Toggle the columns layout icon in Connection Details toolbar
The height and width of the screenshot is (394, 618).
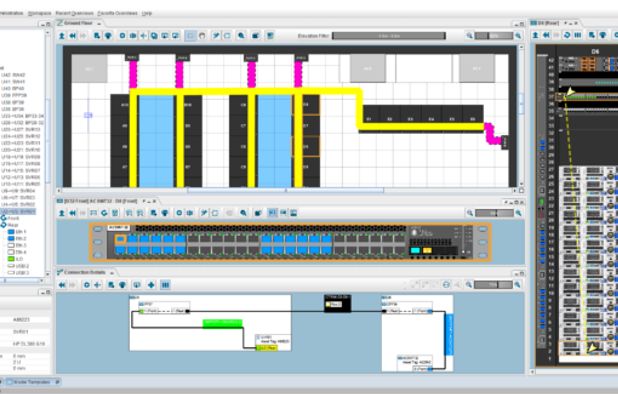pos(165,285)
